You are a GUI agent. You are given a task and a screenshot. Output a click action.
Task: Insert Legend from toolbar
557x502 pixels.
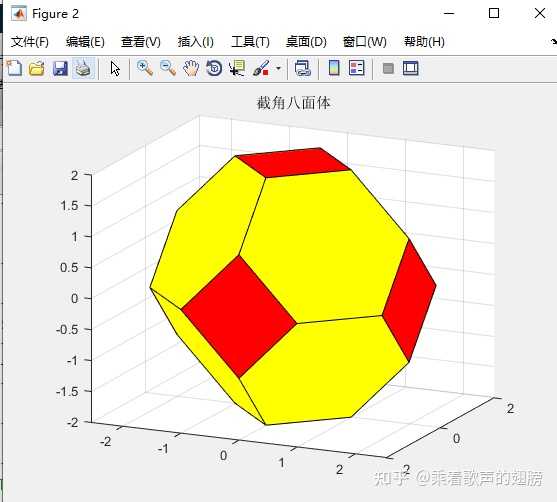click(357, 68)
